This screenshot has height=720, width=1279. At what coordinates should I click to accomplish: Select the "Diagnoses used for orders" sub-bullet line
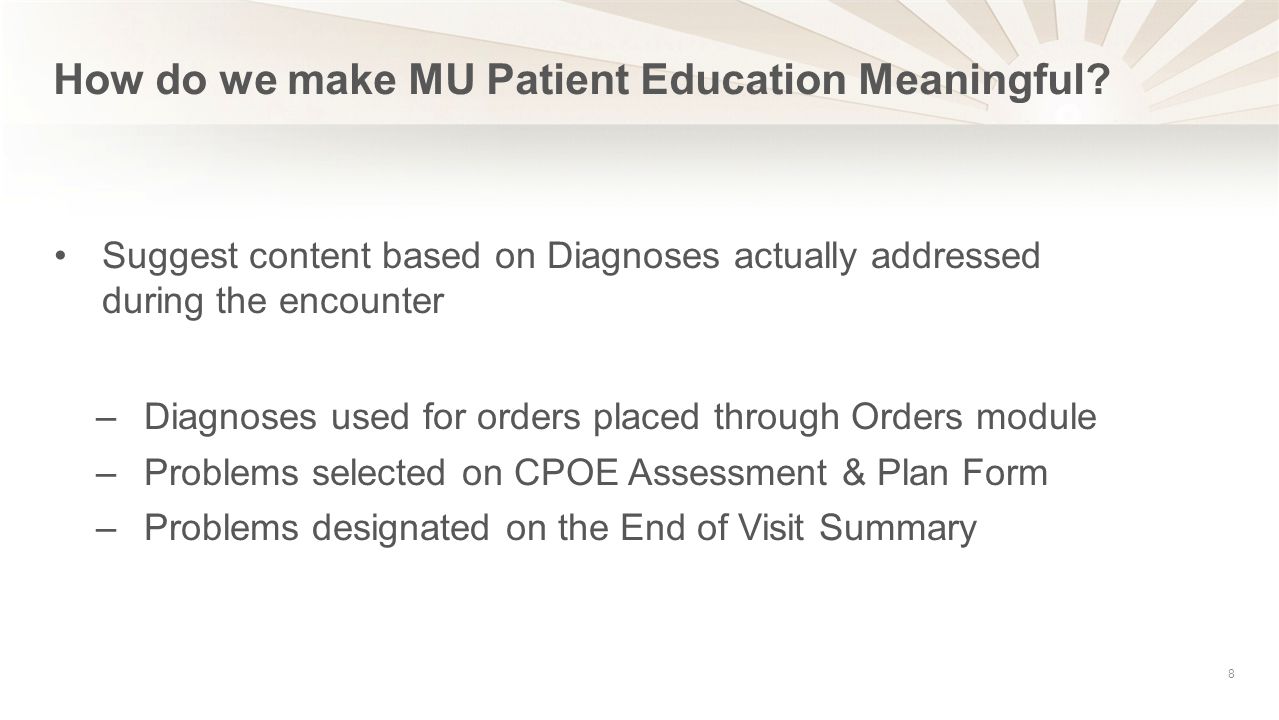coord(620,417)
